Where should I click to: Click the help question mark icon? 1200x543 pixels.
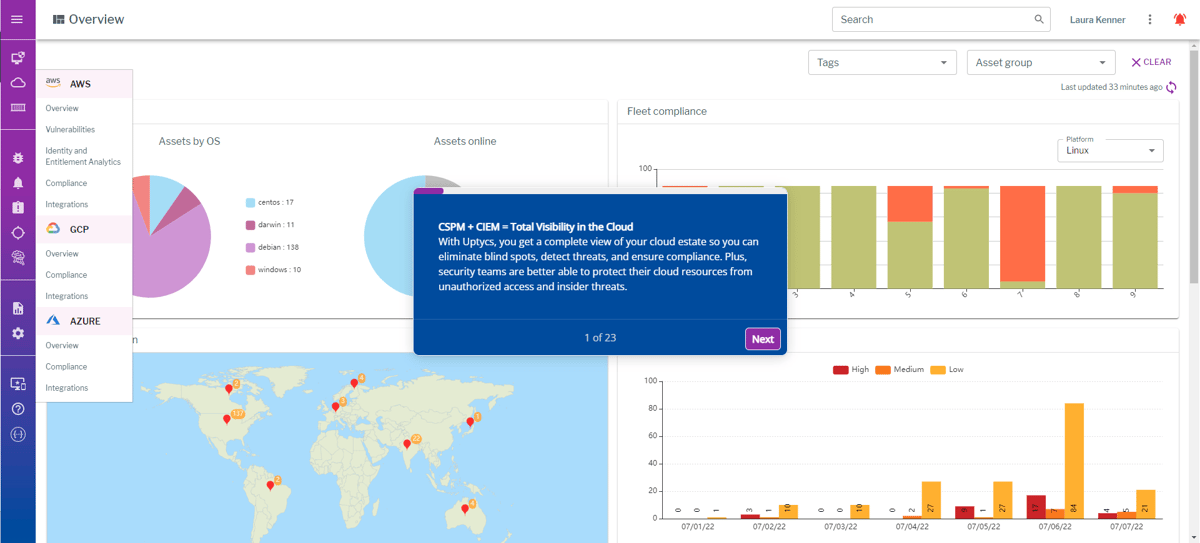[x=18, y=409]
